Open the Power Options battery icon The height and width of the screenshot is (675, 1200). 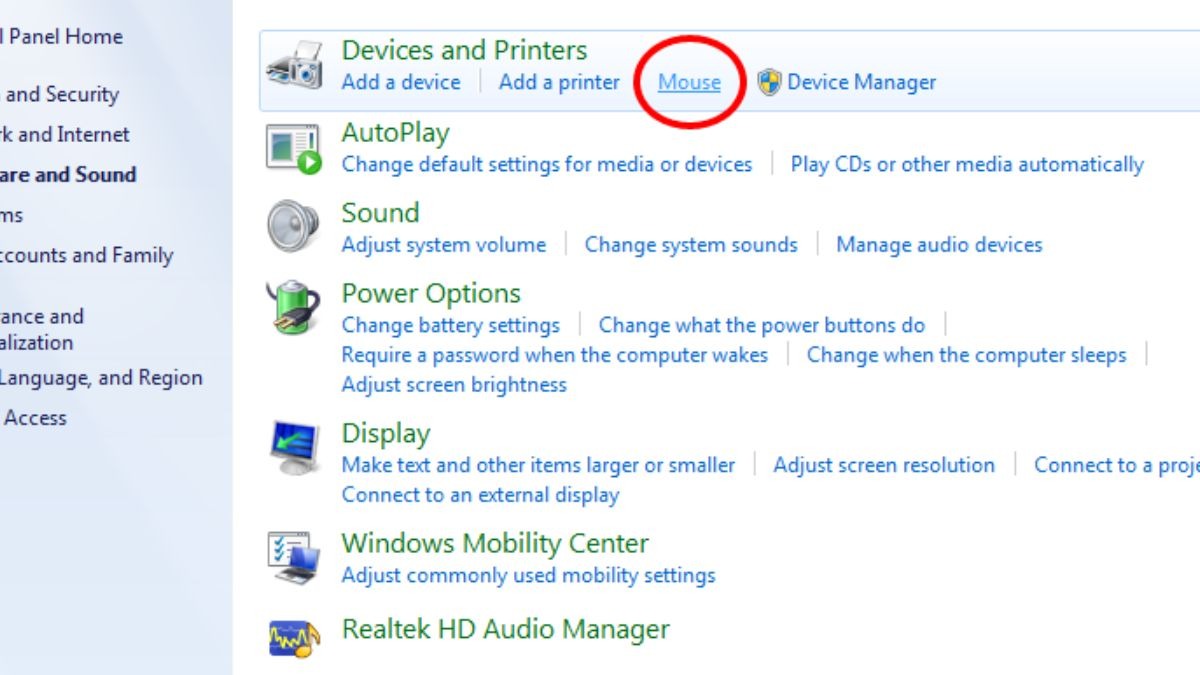[293, 307]
